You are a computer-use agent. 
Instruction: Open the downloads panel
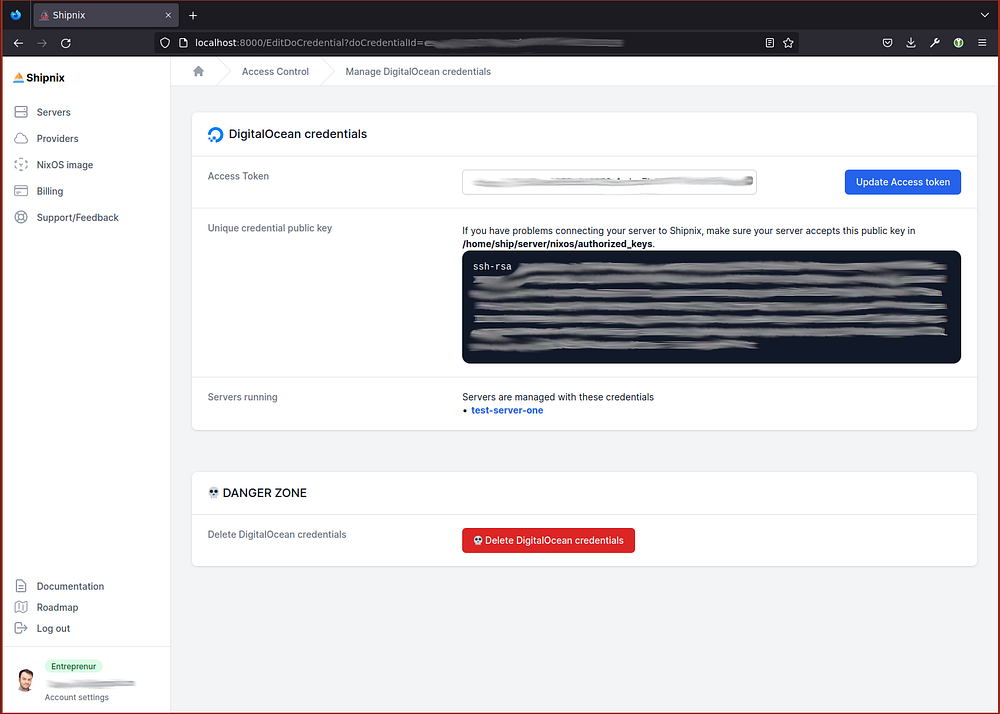click(911, 43)
